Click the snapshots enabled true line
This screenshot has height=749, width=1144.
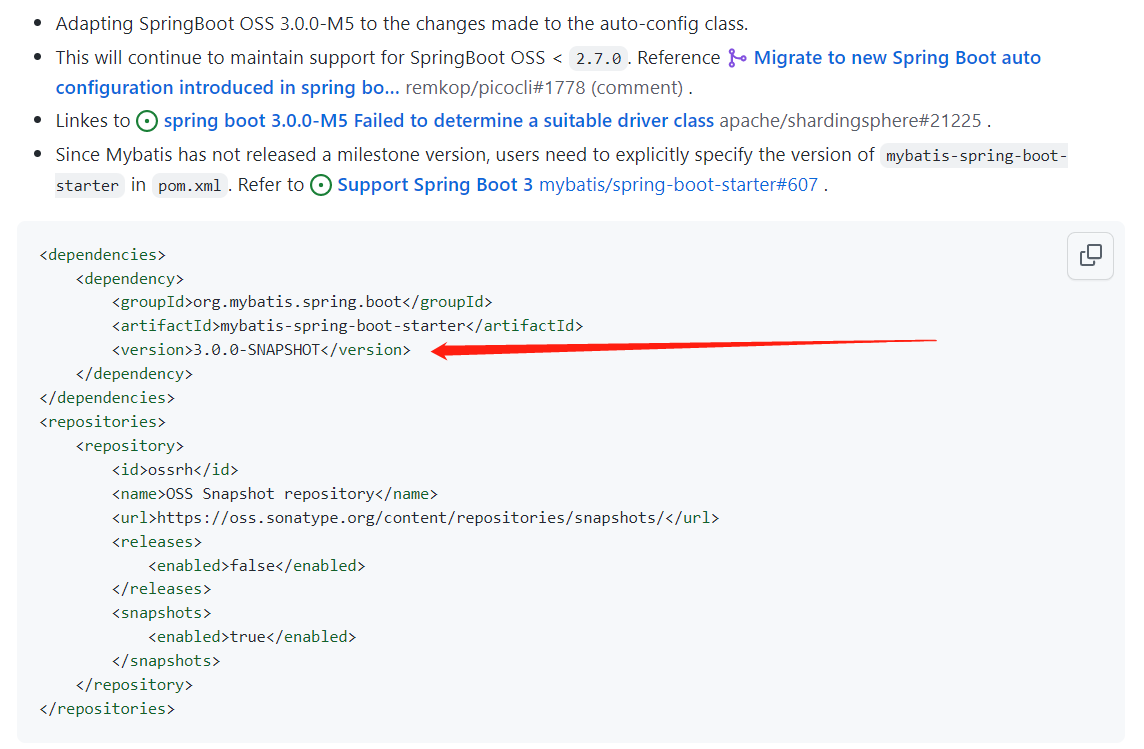(252, 636)
